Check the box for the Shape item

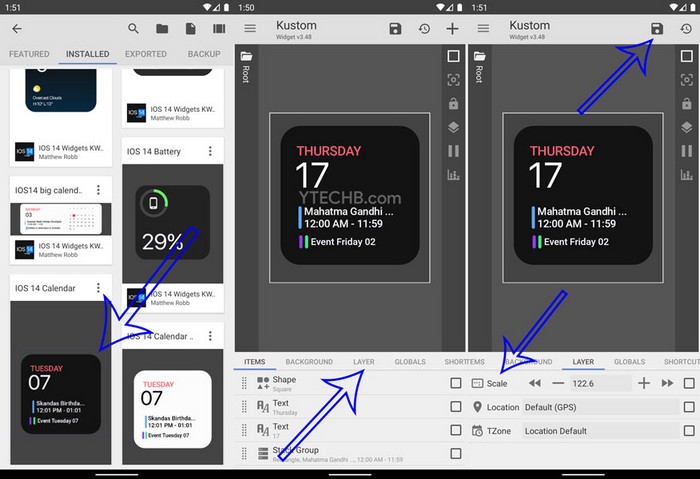pos(456,383)
